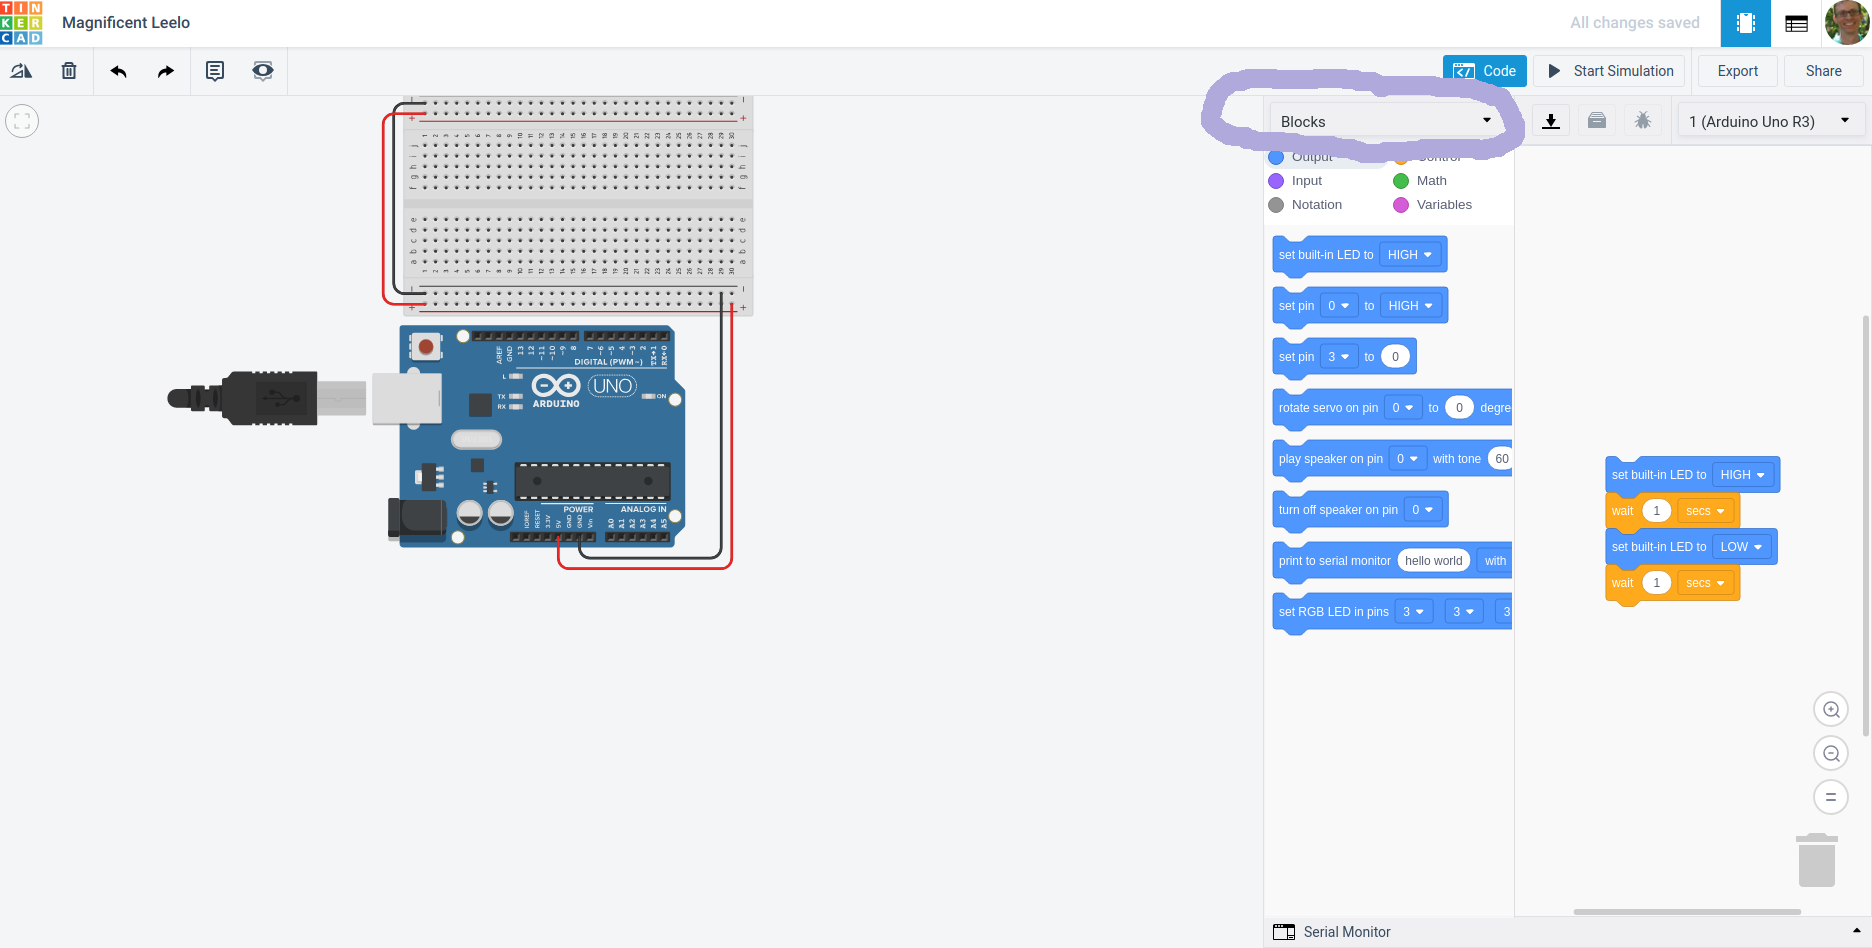Open the rotate servo pin dropdown
Image resolution: width=1872 pixels, height=948 pixels.
1403,408
